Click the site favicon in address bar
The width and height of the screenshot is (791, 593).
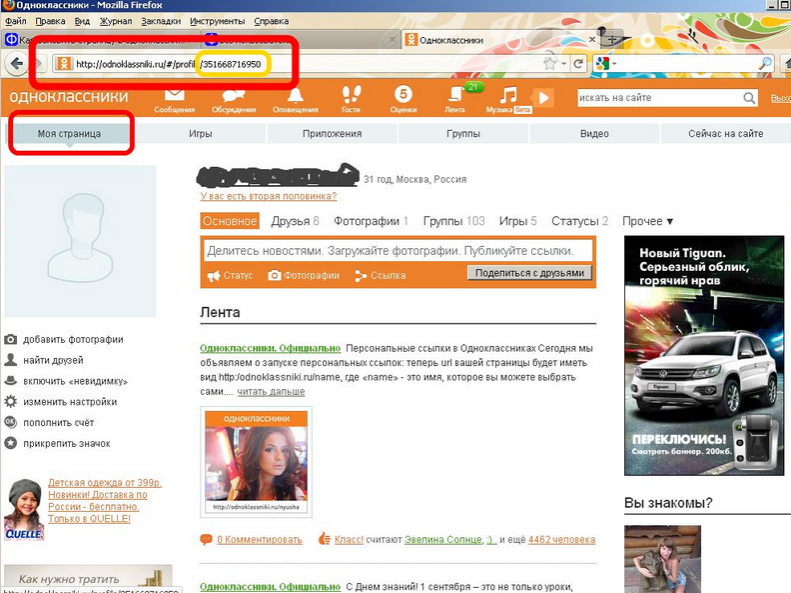pyautogui.click(x=64, y=64)
